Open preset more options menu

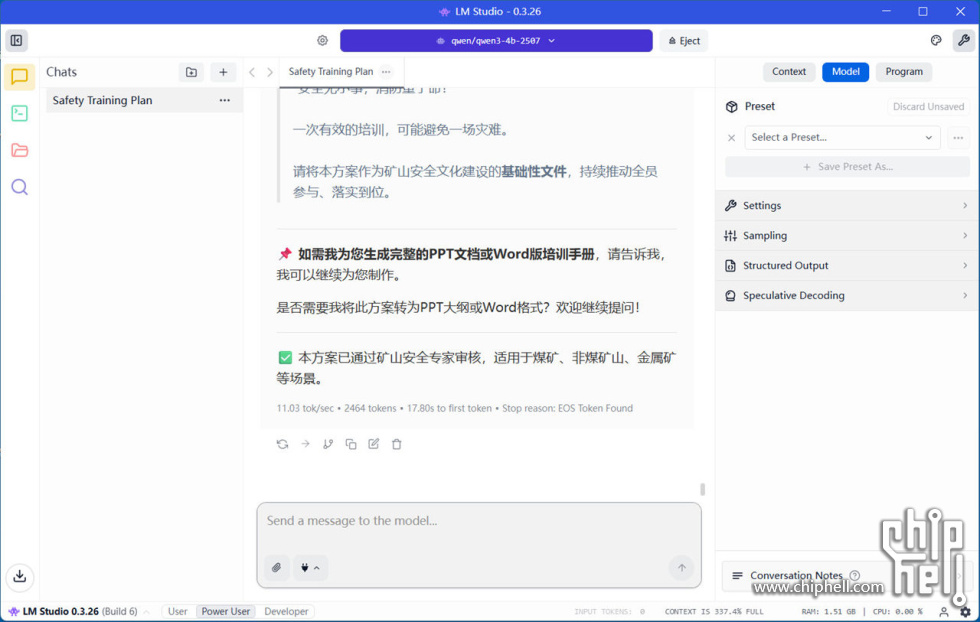coord(958,138)
